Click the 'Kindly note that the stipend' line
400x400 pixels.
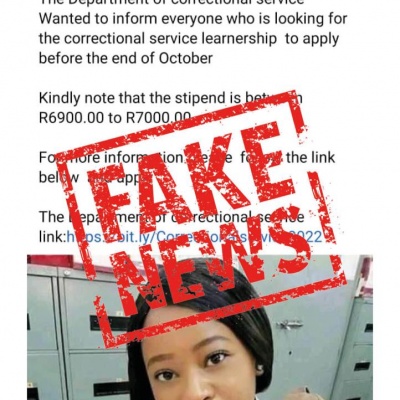171,98
